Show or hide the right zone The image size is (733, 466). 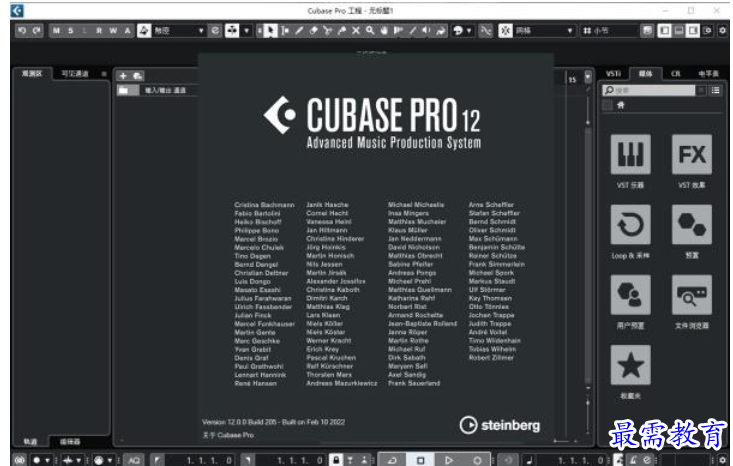(693, 31)
